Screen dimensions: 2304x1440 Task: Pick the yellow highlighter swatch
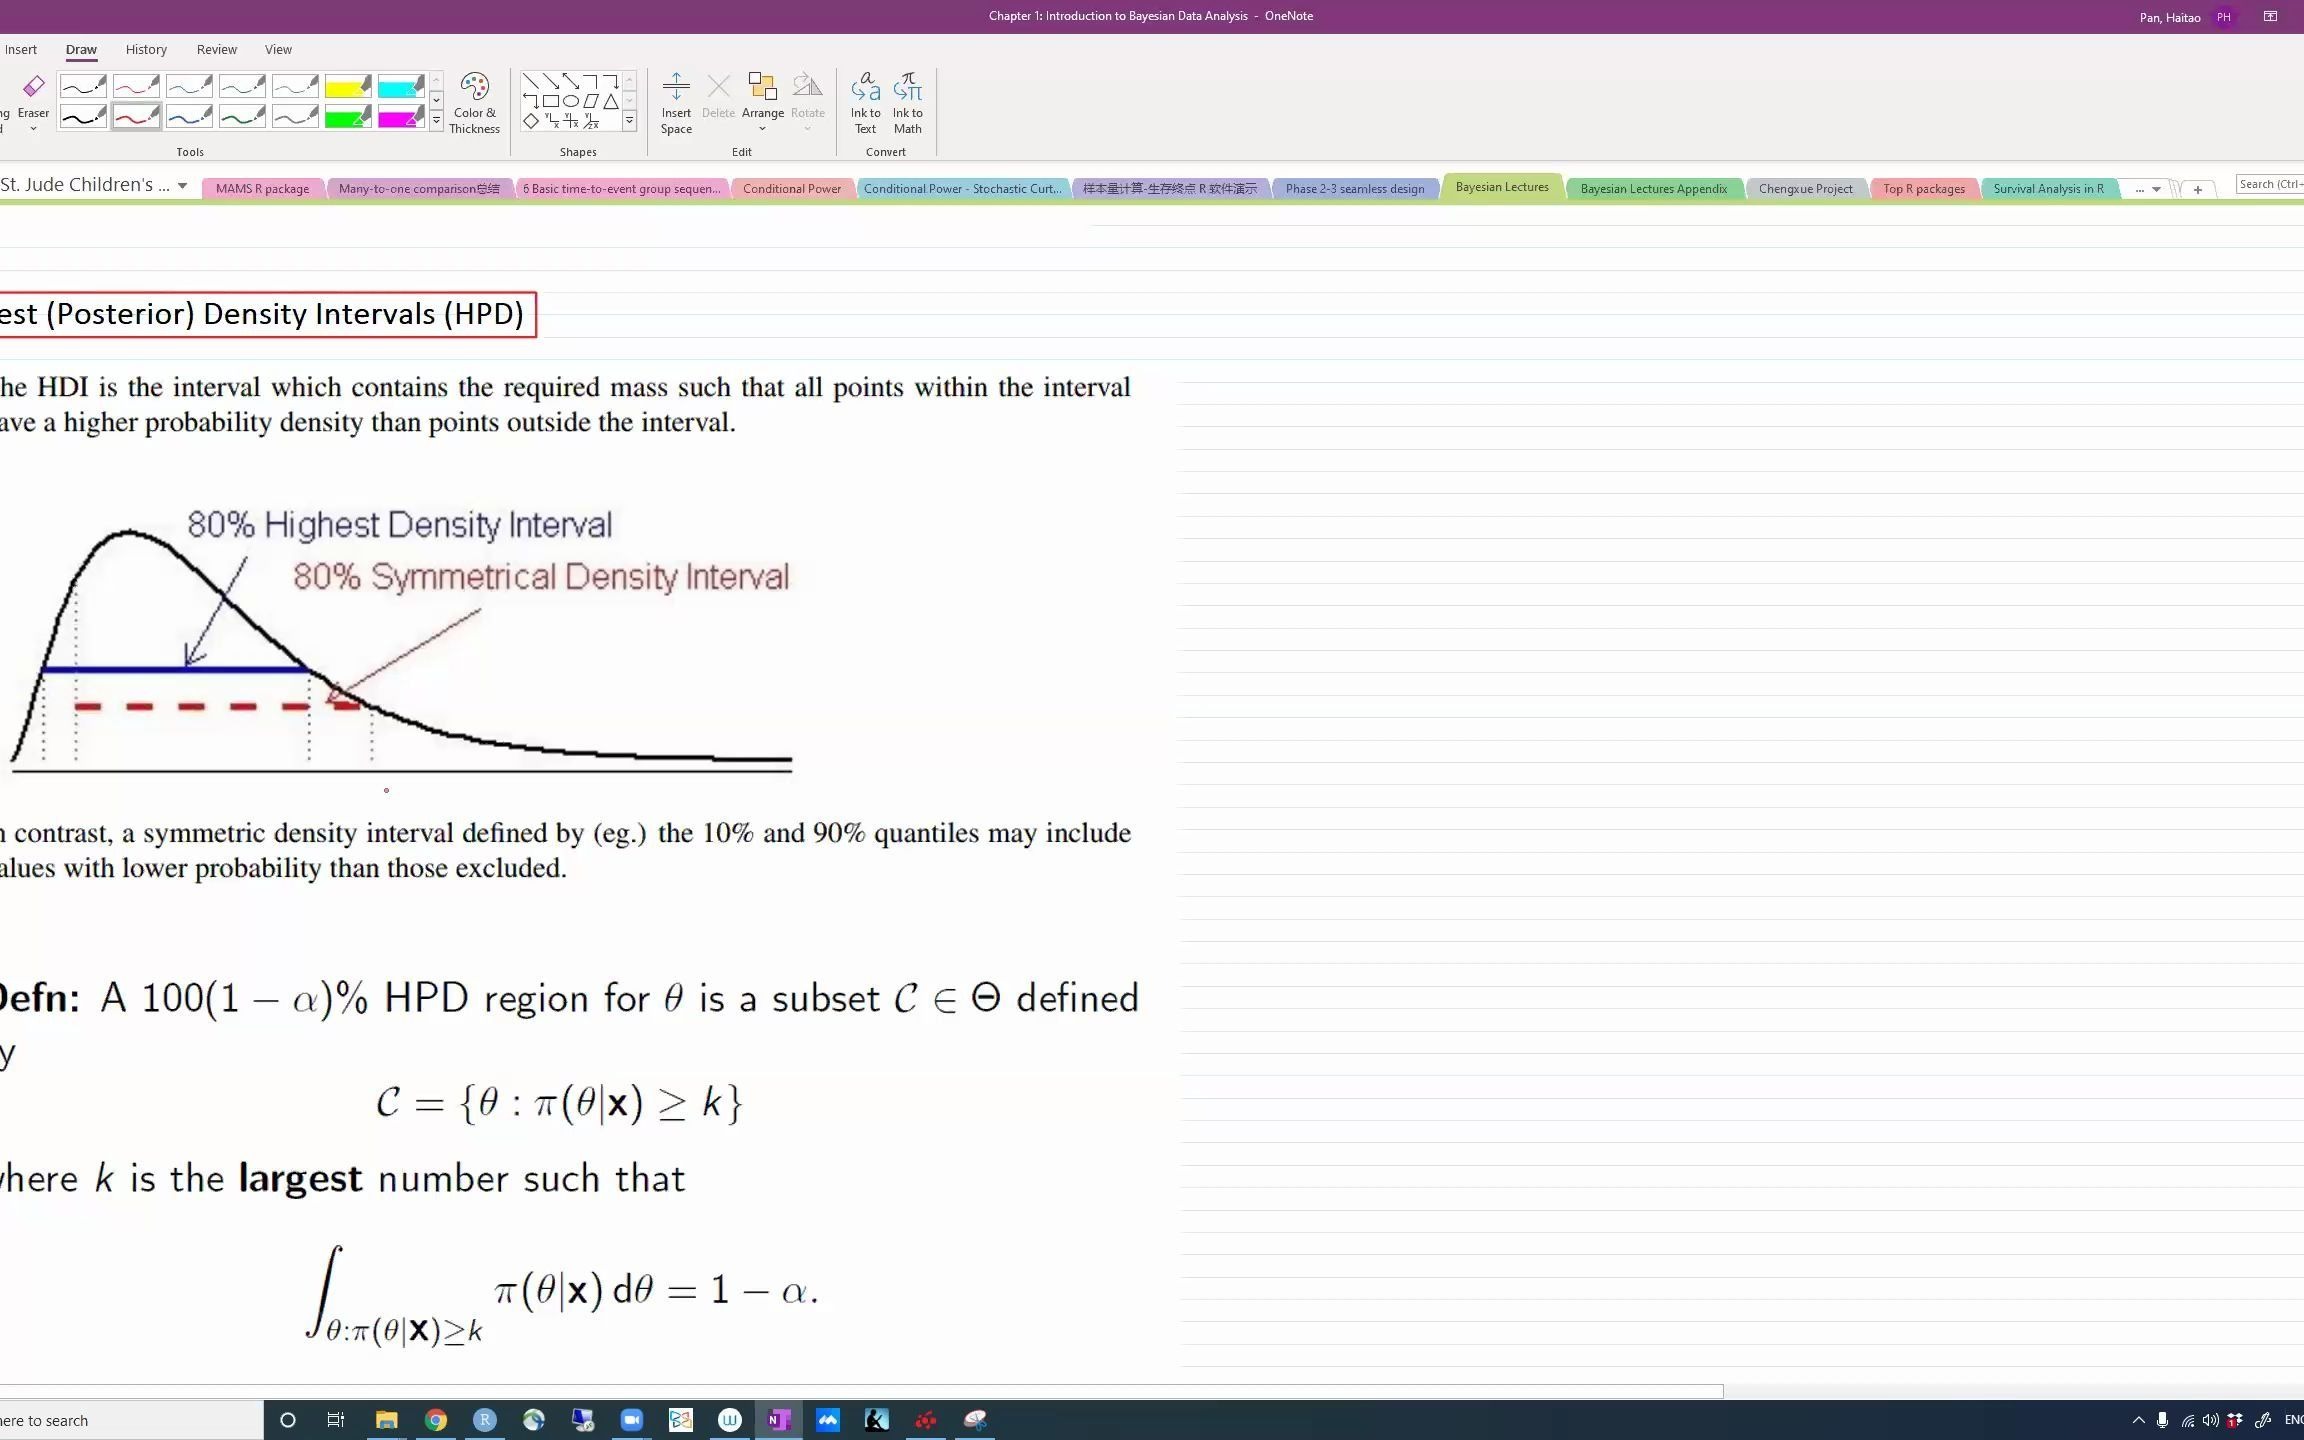click(347, 86)
